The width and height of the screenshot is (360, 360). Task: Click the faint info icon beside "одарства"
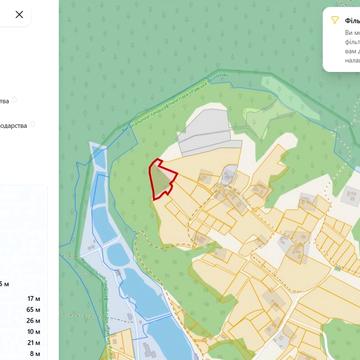click(x=32, y=125)
